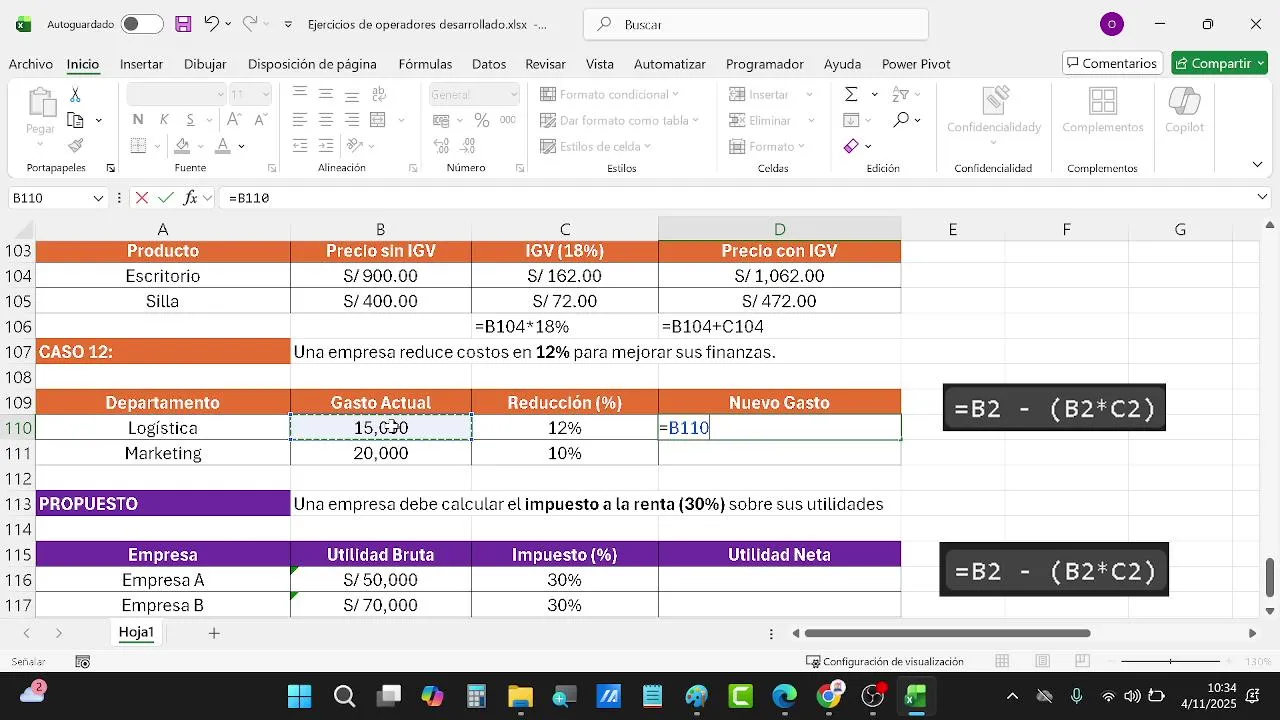Collapse the ribbon with chevron
This screenshot has width=1280, height=720.
pyautogui.click(x=1258, y=165)
